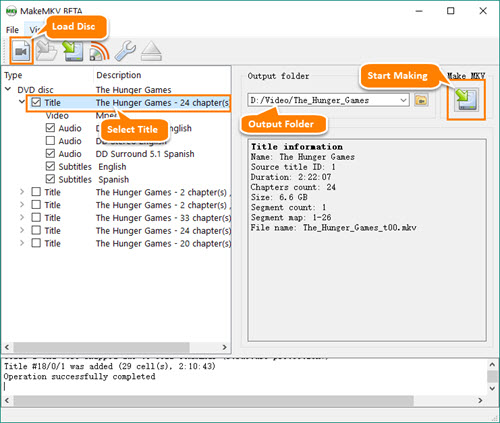Start streaming with the orange waves icon
The height and width of the screenshot is (423, 500).
[99, 51]
